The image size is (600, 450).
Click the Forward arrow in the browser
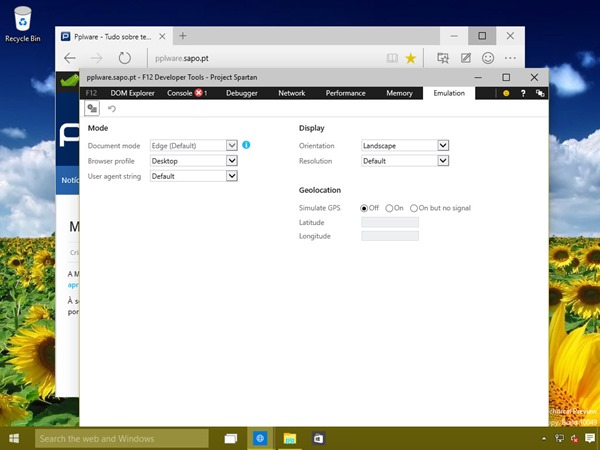click(x=96, y=58)
